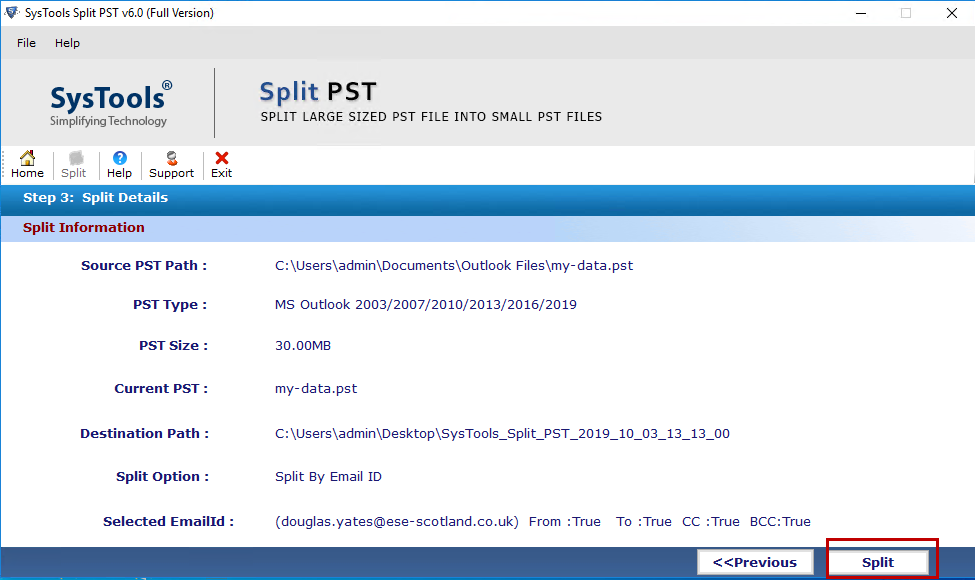
Task: Click the Split By Email ID value
Action: click(328, 477)
